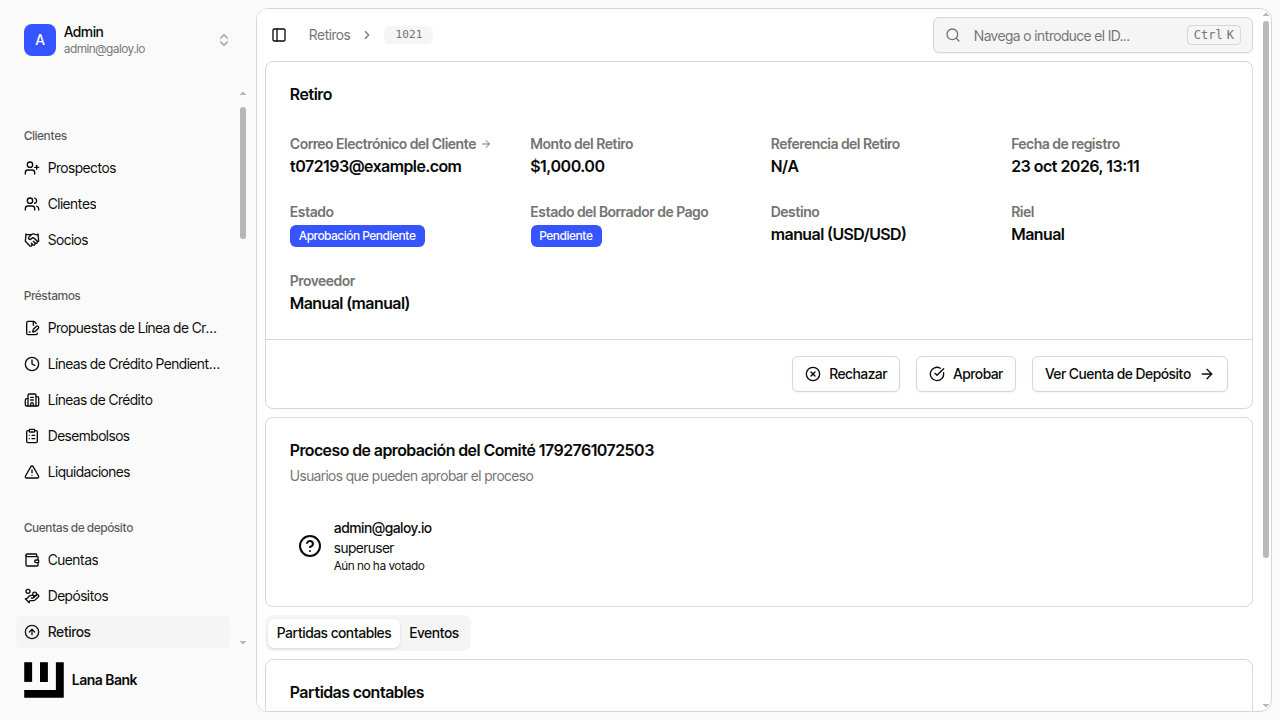Click the Lana Bank logo

pyautogui.click(x=44, y=680)
